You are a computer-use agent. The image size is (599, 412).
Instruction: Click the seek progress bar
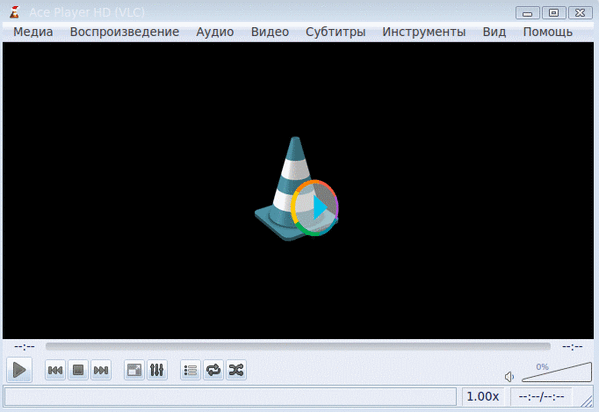[298, 347]
